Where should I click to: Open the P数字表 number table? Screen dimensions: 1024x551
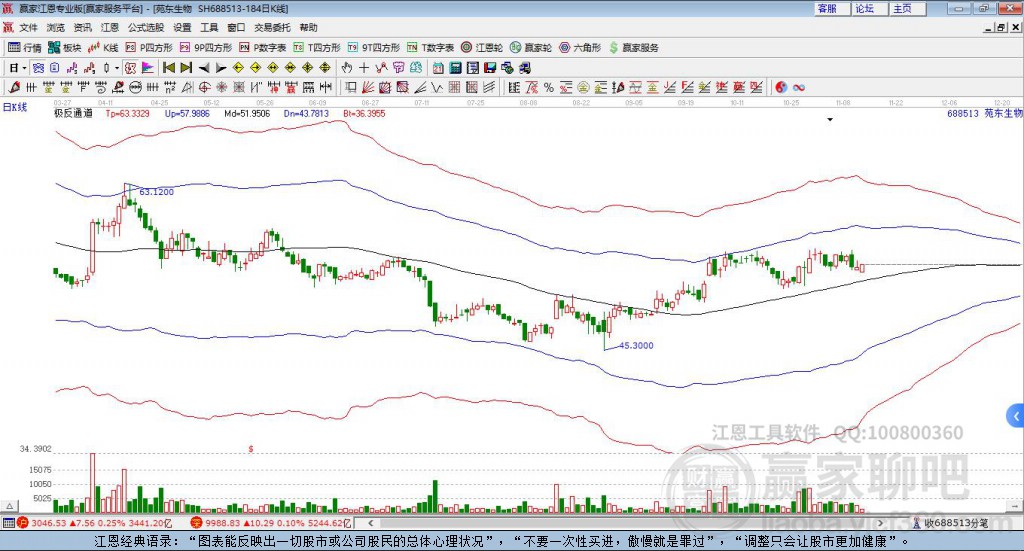pyautogui.click(x=263, y=48)
